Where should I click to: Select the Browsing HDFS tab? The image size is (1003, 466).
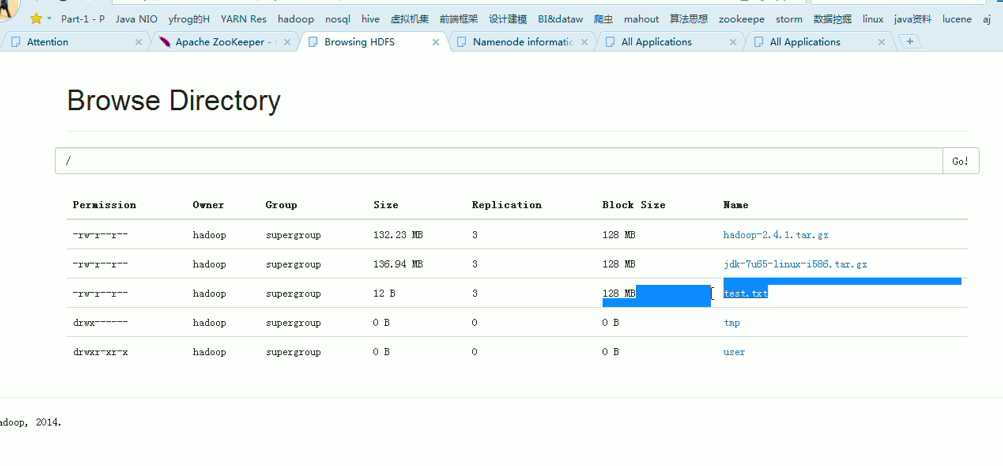(372, 42)
